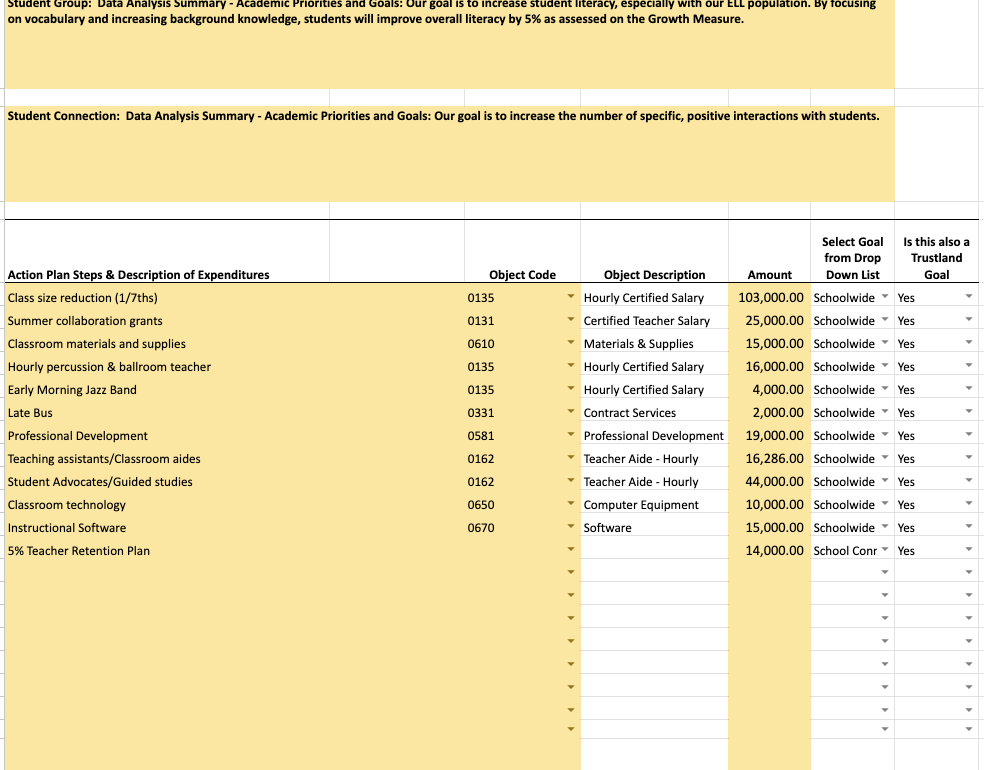
Task: Expand Trustland Goal dropdown for Instructional Software
Action: [x=969, y=526]
